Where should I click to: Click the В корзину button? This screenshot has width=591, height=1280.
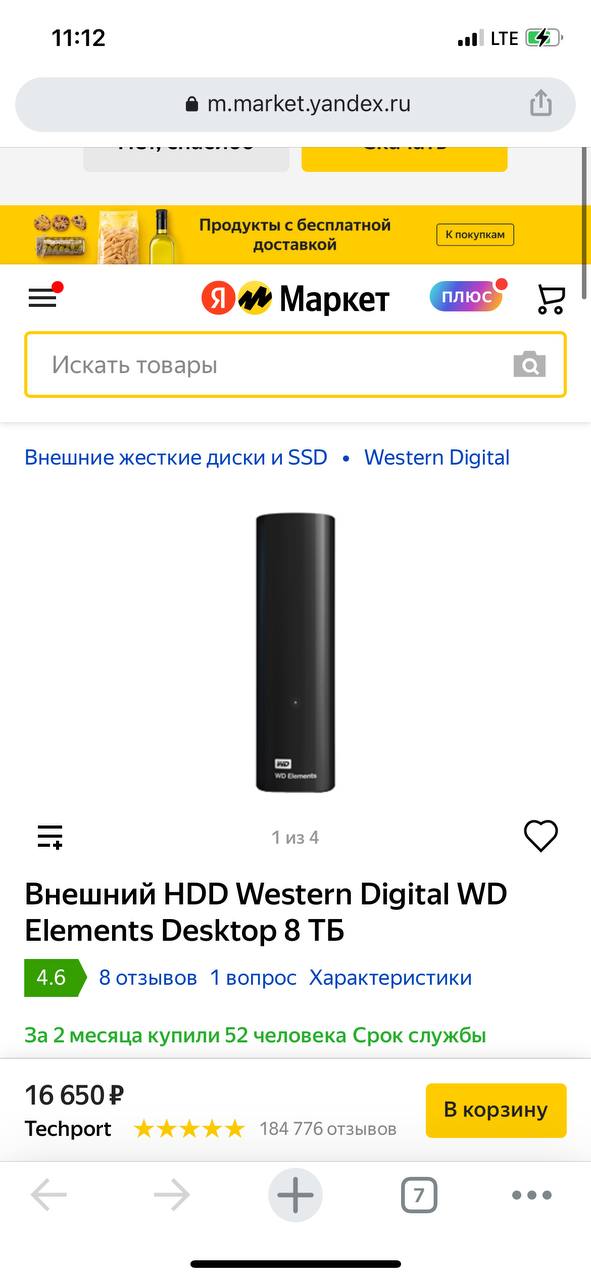(x=496, y=1110)
